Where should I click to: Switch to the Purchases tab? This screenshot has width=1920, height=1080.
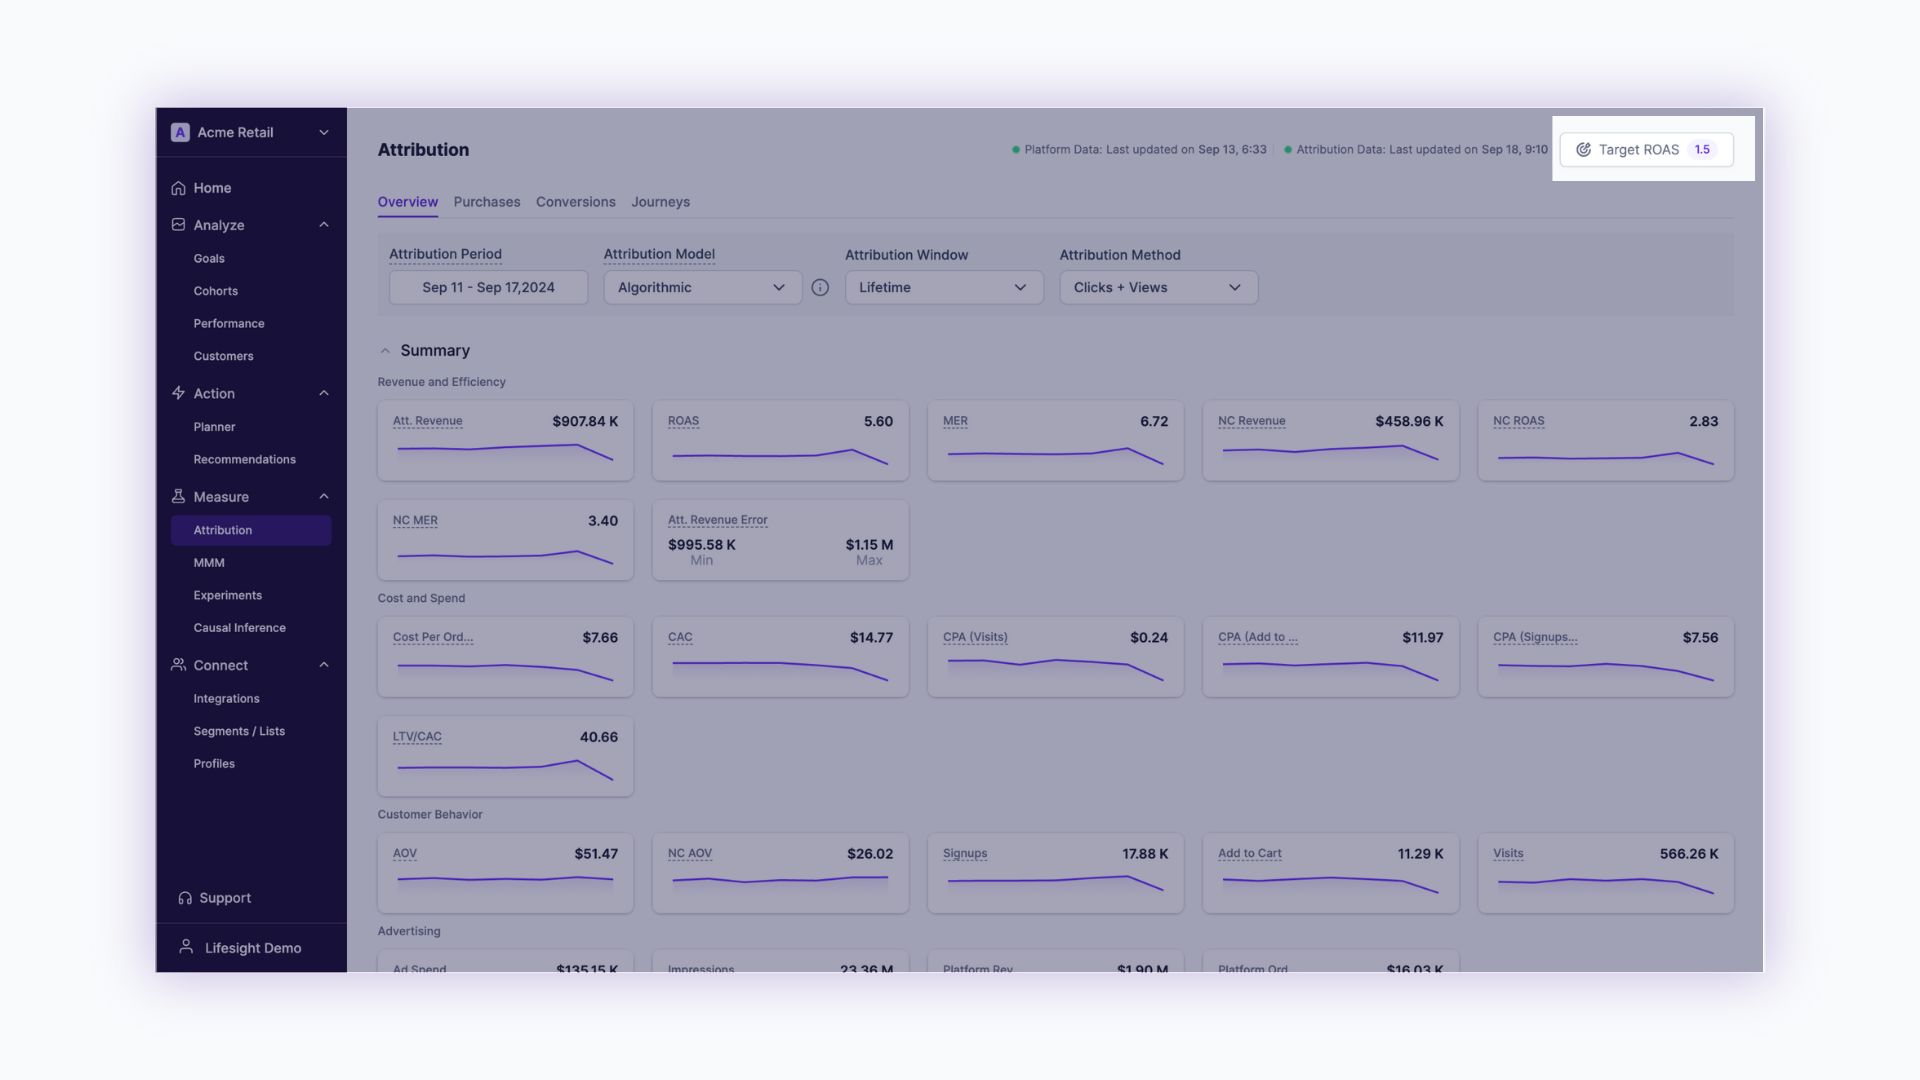[x=487, y=202]
